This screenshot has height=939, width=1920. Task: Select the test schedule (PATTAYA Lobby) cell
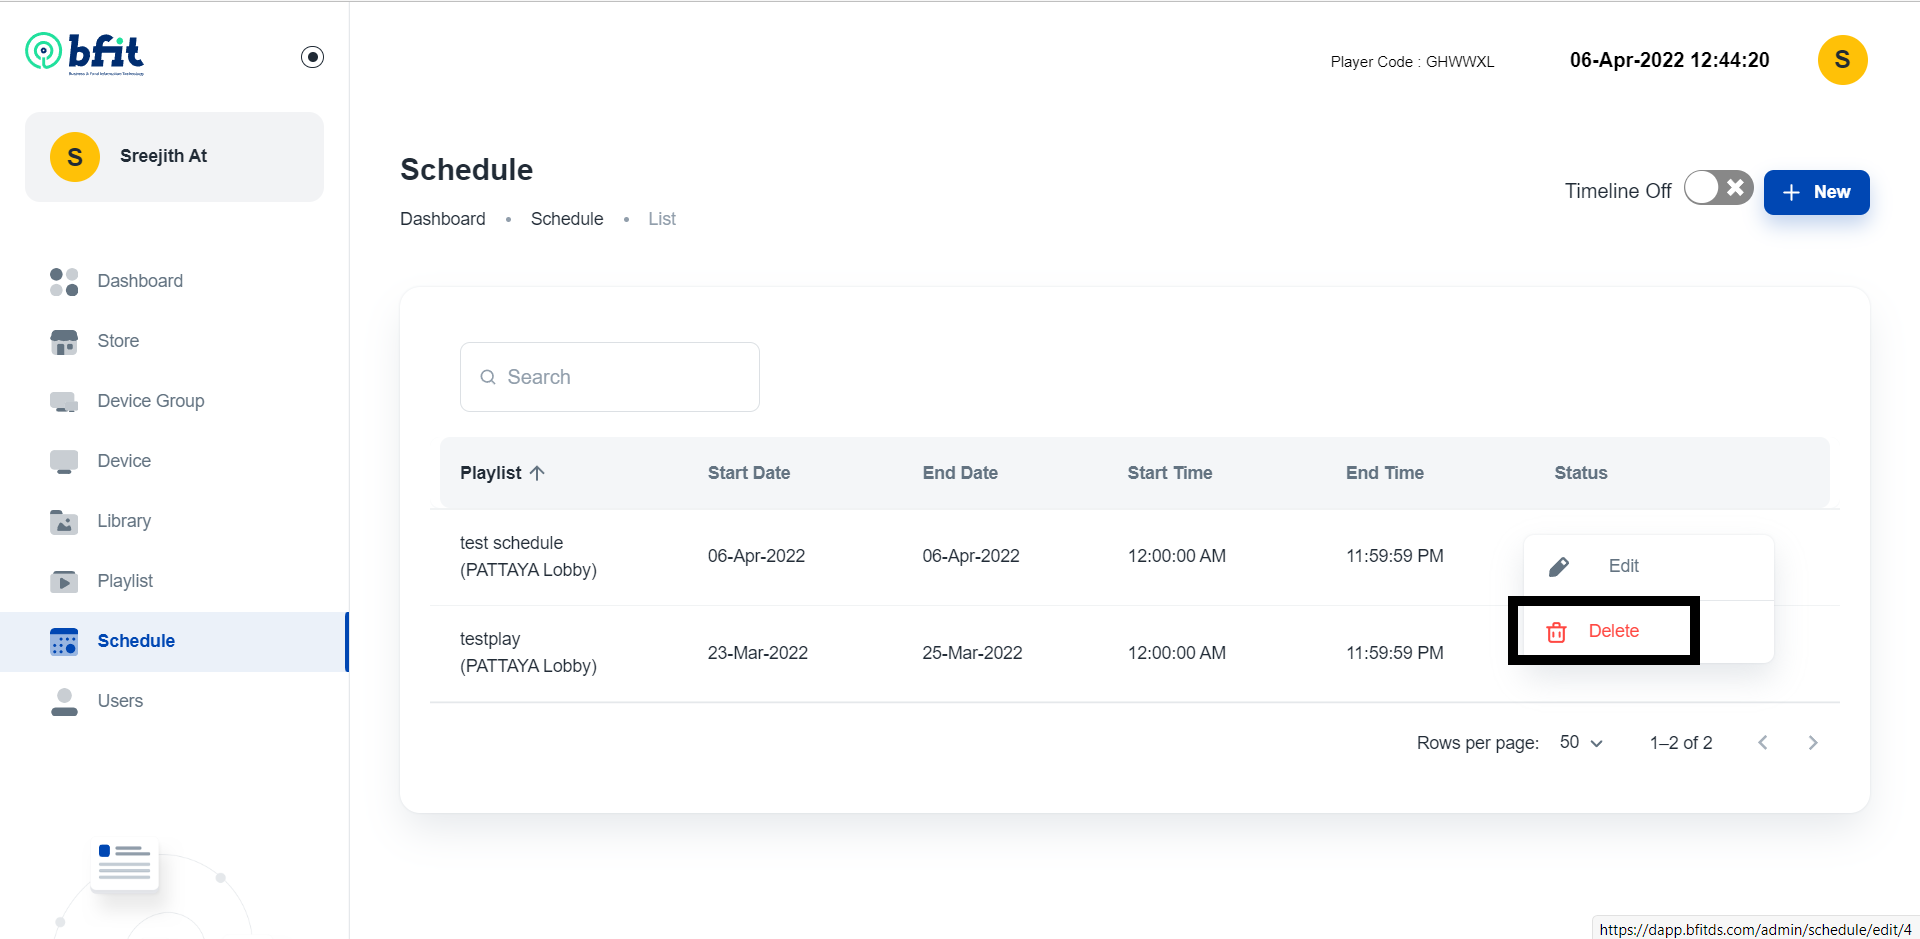click(528, 557)
